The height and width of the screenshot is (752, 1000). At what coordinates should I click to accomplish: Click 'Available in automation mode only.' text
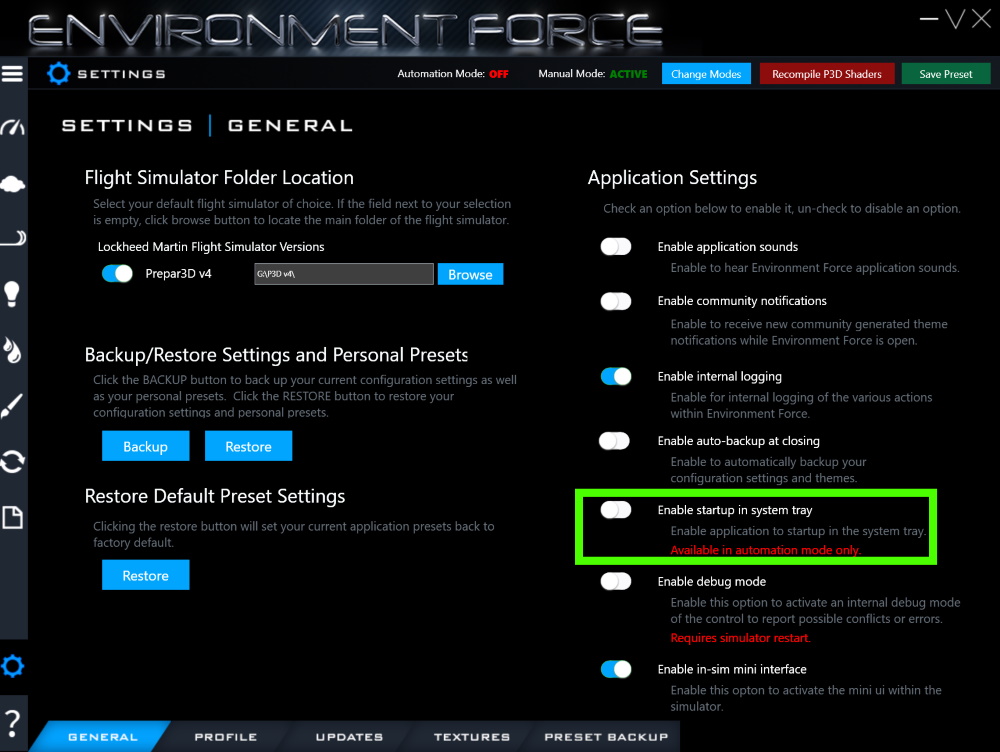click(765, 550)
